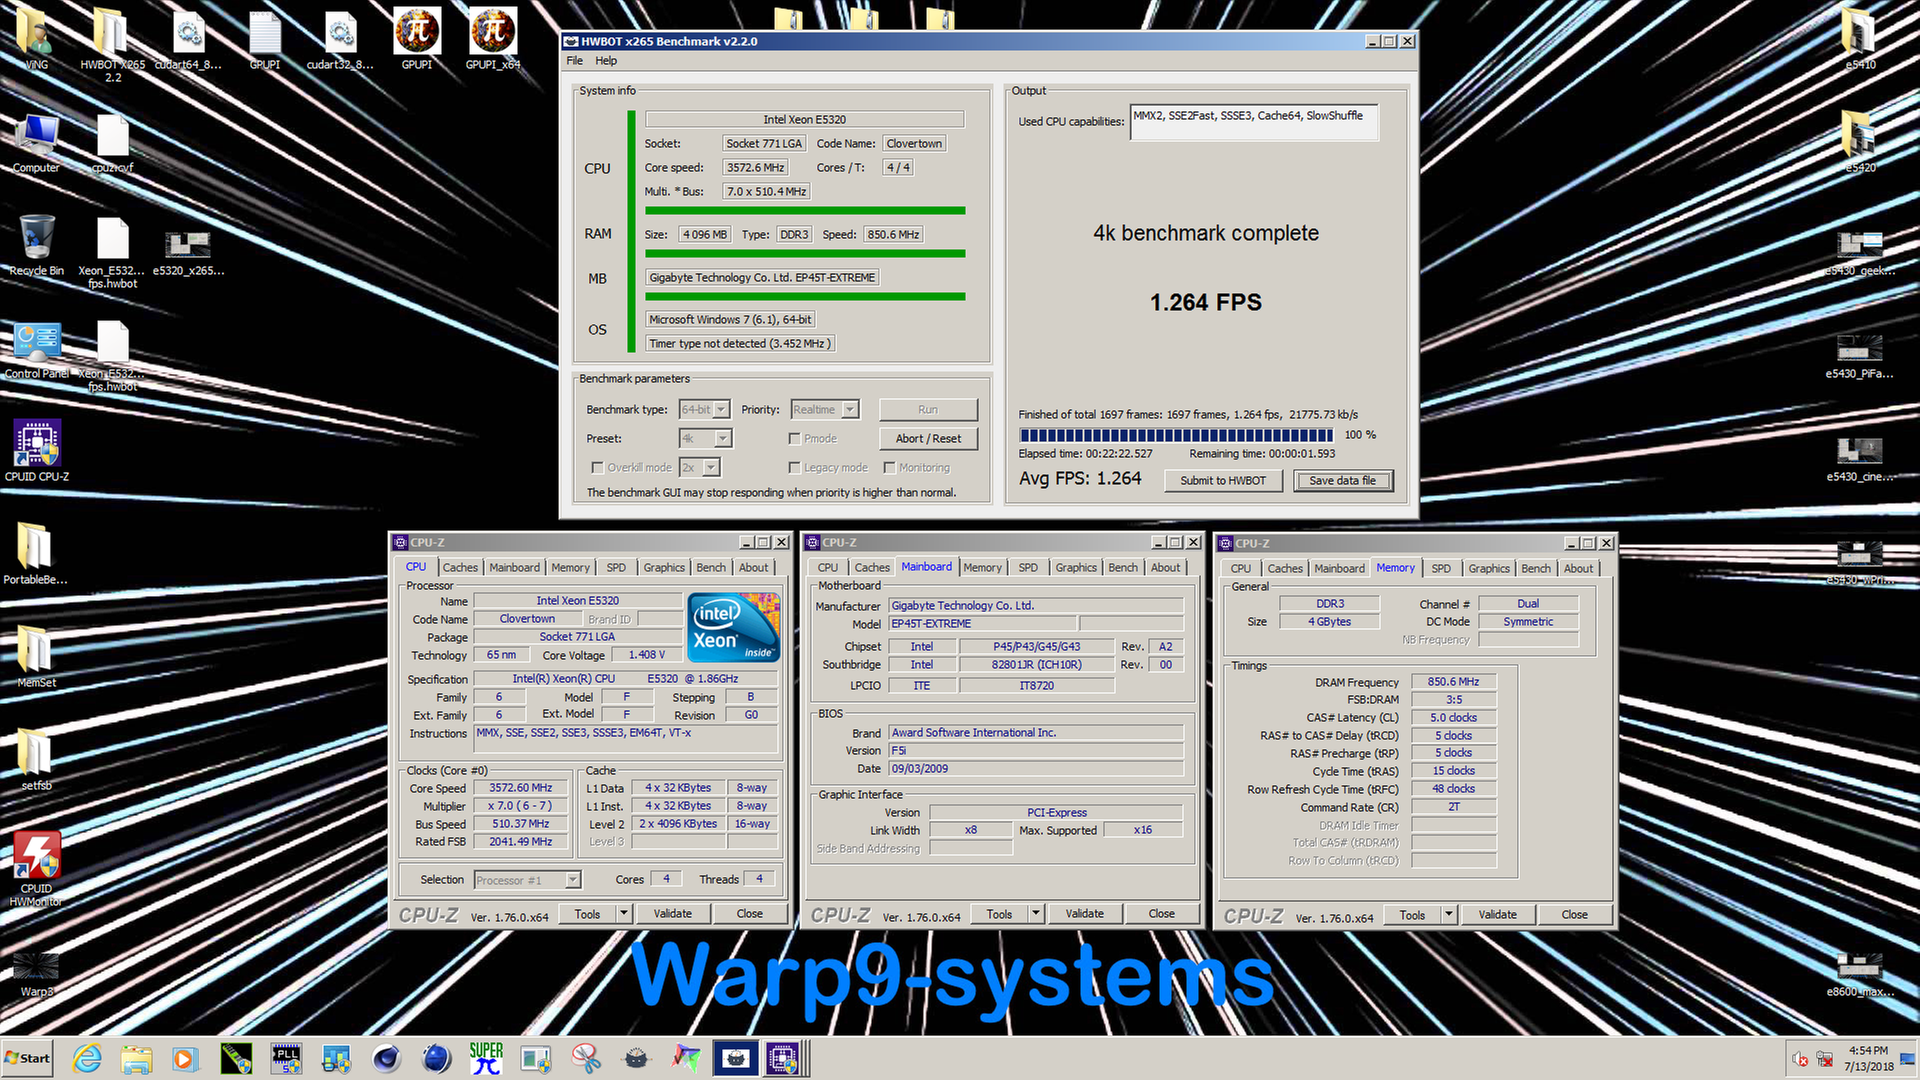Open the Benchmark type dropdown

(x=721, y=410)
